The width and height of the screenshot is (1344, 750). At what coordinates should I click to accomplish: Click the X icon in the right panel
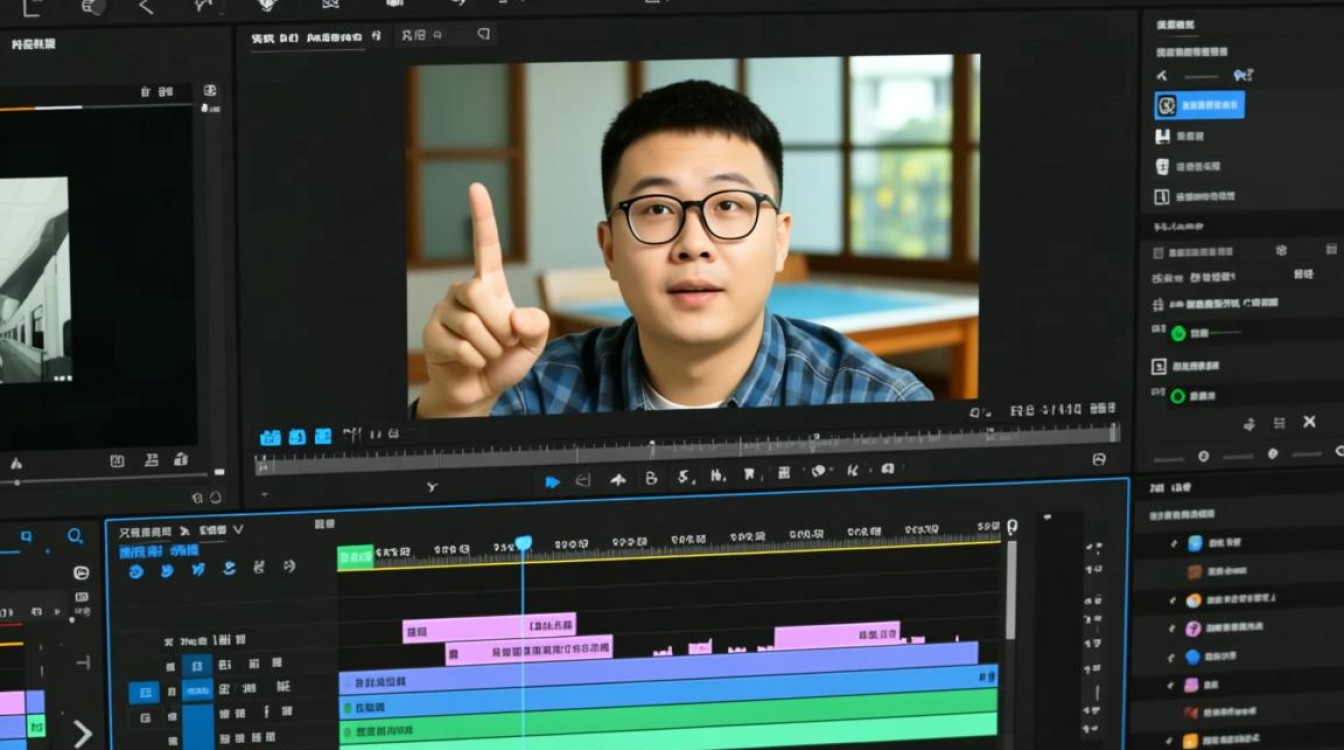(x=1309, y=422)
